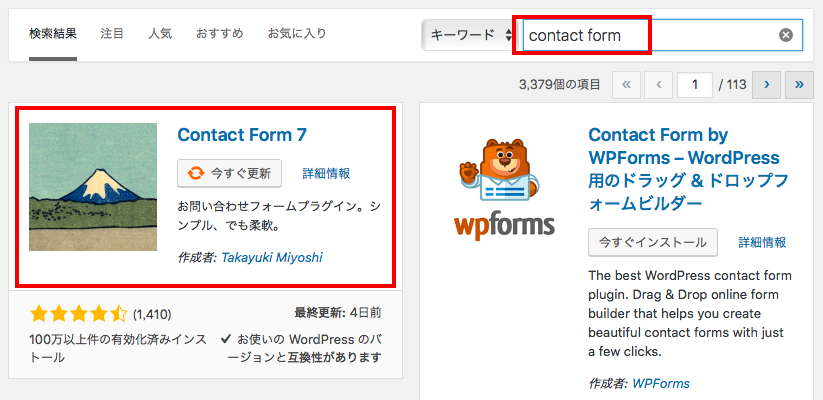This screenshot has height=400, width=823.
Task: Open the おすすめ tab
Action: coord(219,34)
